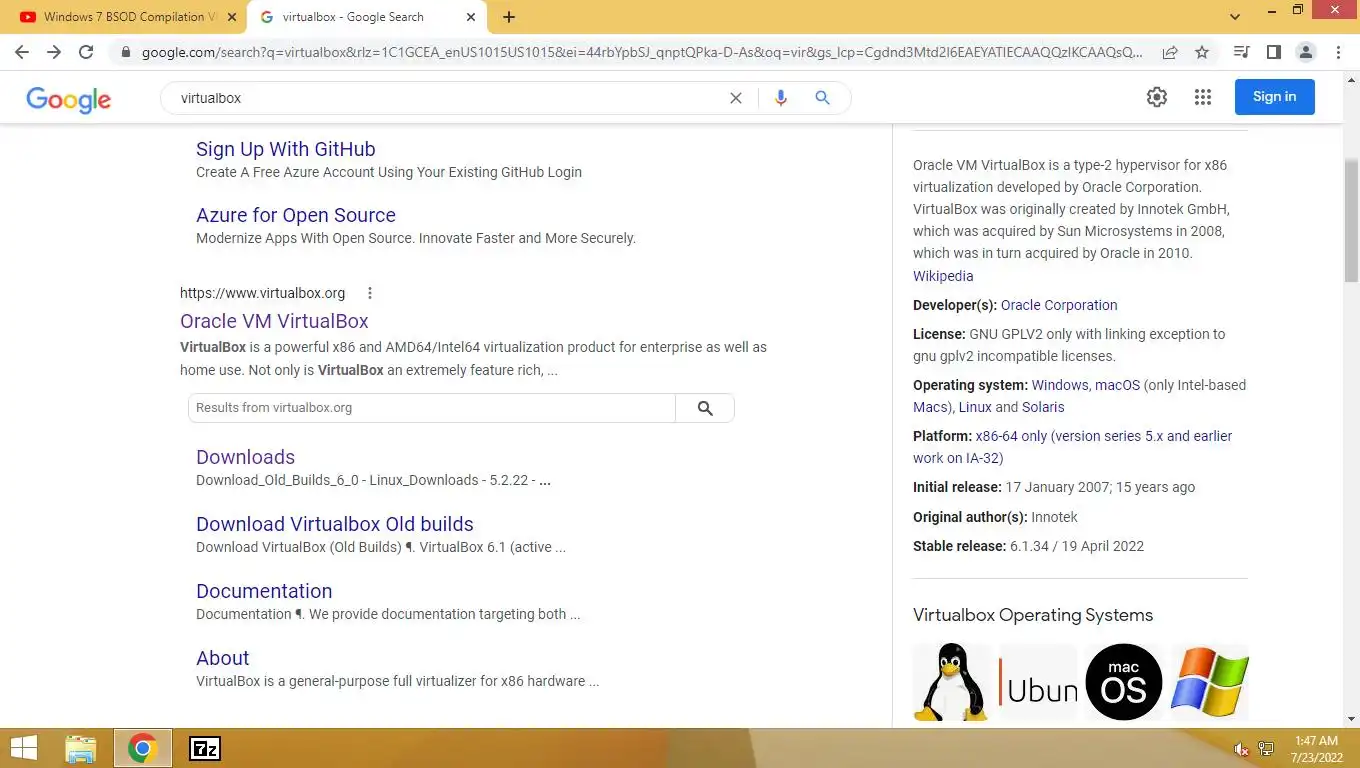Viewport: 1360px width, 768px height.
Task: Open the Sign Up With GitHub link
Action: point(286,149)
